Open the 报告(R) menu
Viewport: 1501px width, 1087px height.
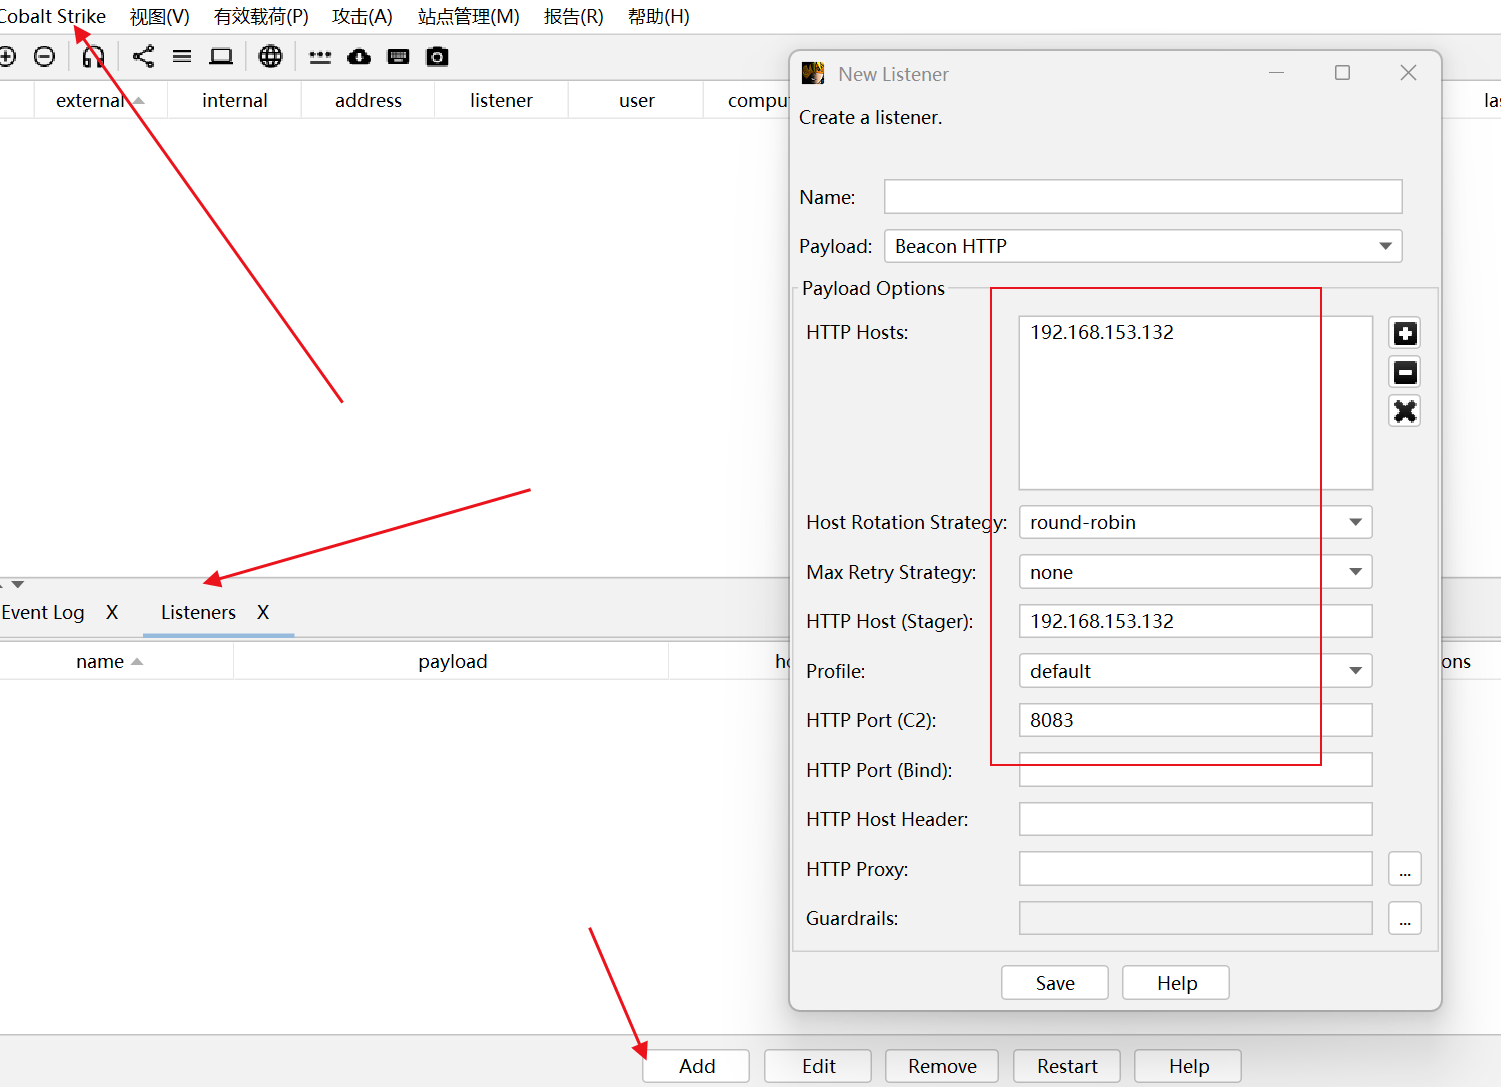point(574,16)
